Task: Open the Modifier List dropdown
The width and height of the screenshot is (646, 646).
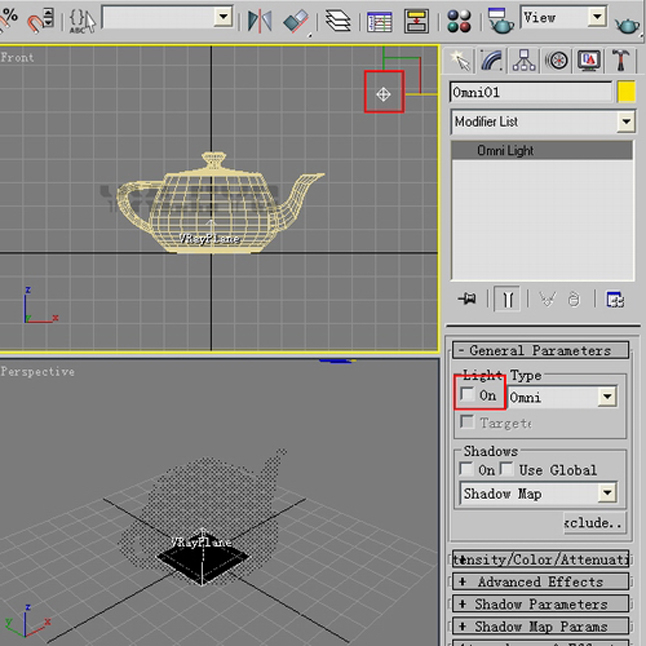Action: pyautogui.click(x=543, y=122)
